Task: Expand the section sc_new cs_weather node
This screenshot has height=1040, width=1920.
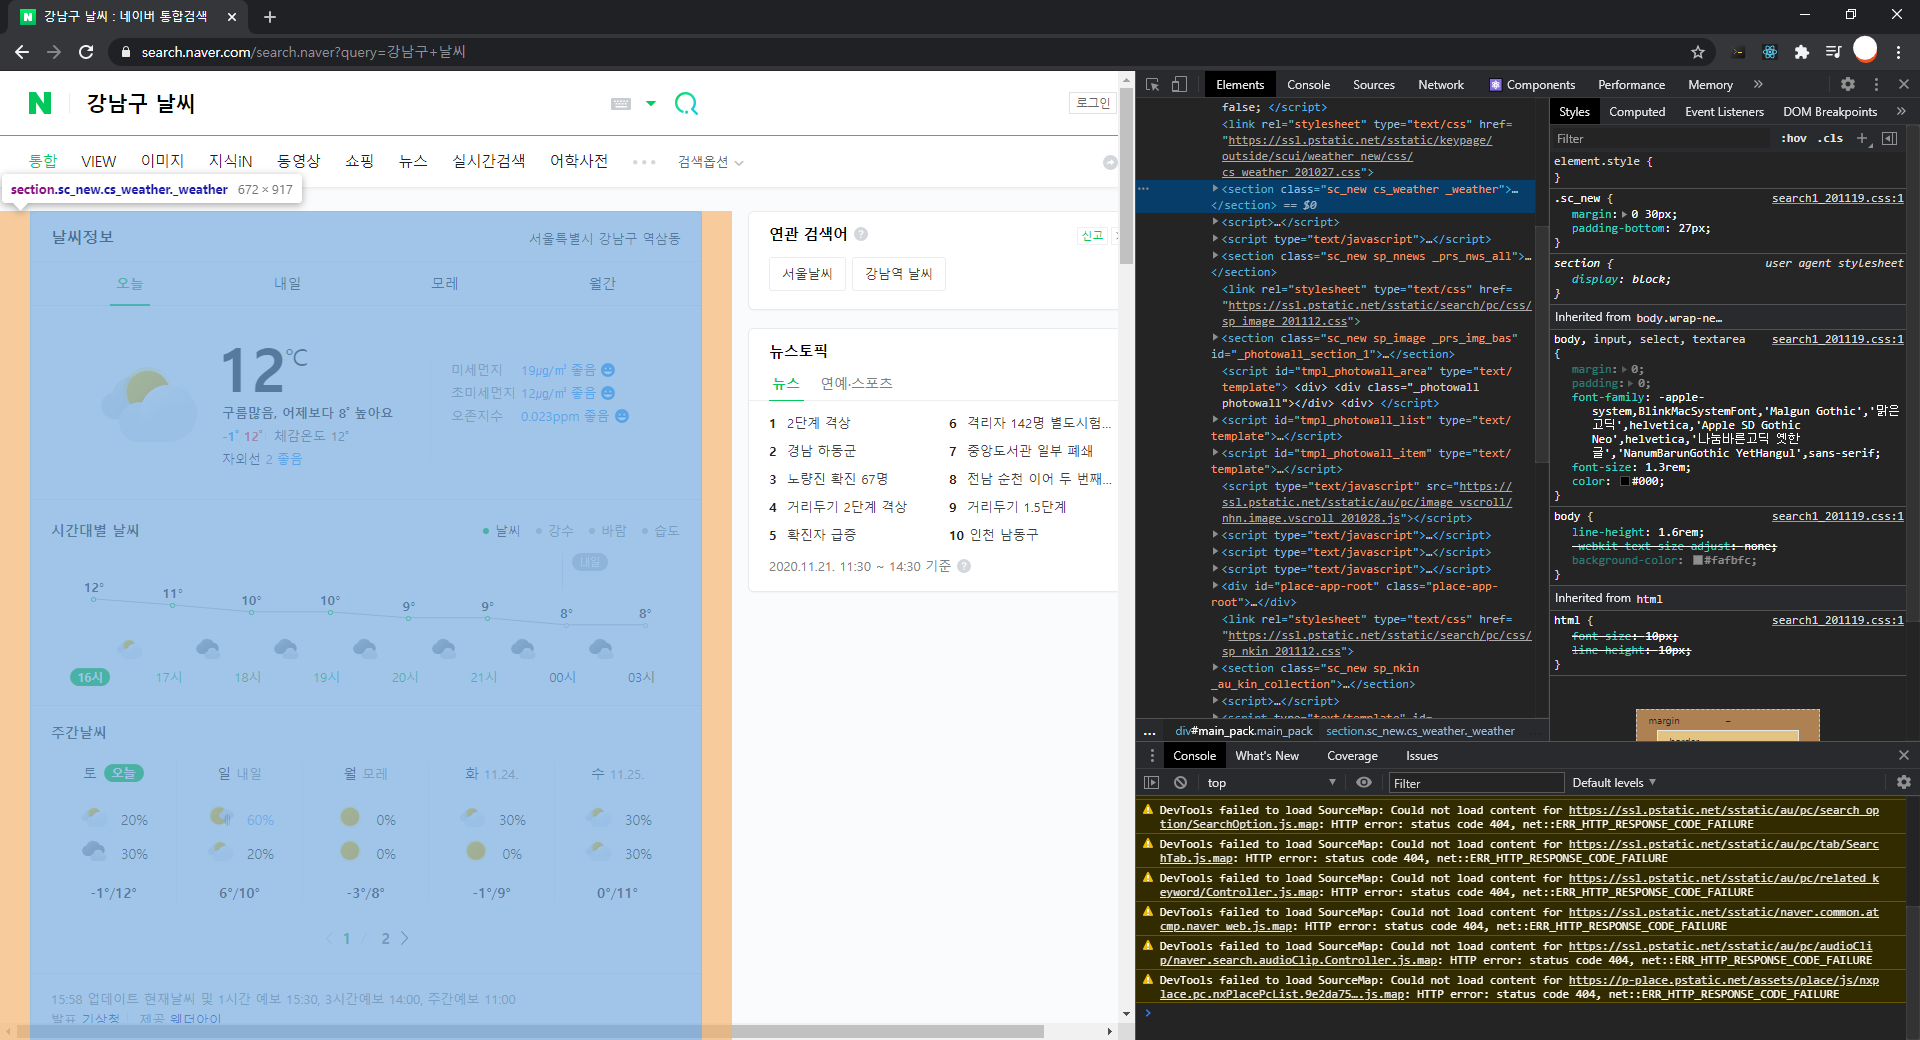Action: pos(1215,189)
